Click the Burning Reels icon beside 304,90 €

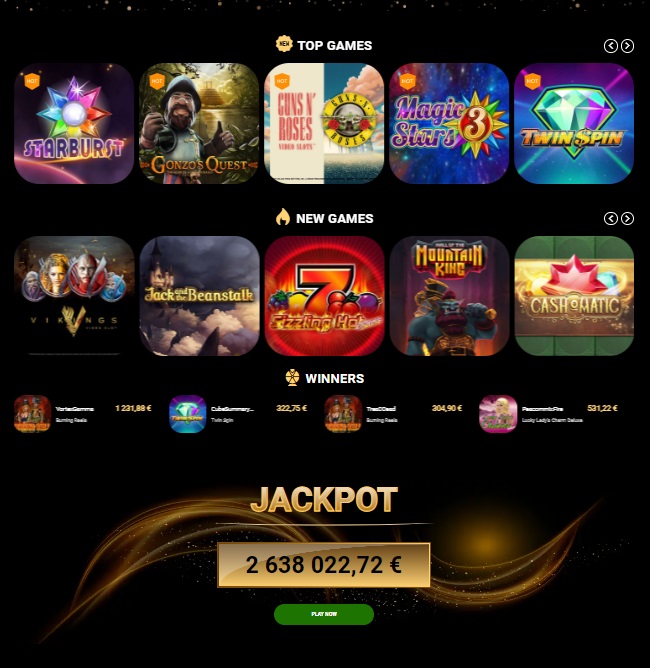pos(343,414)
